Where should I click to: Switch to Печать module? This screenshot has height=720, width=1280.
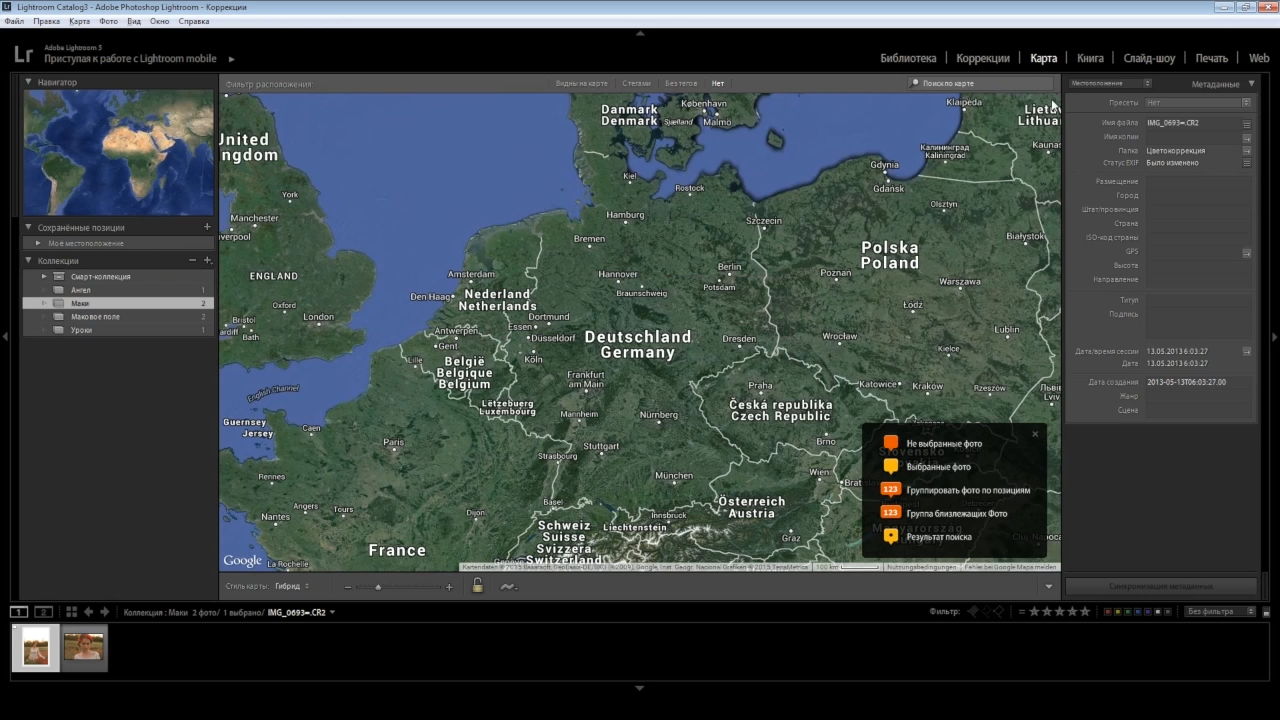1211,58
